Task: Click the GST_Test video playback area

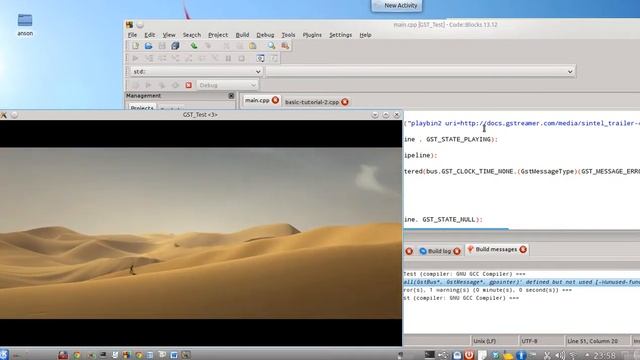Action: tap(201, 233)
